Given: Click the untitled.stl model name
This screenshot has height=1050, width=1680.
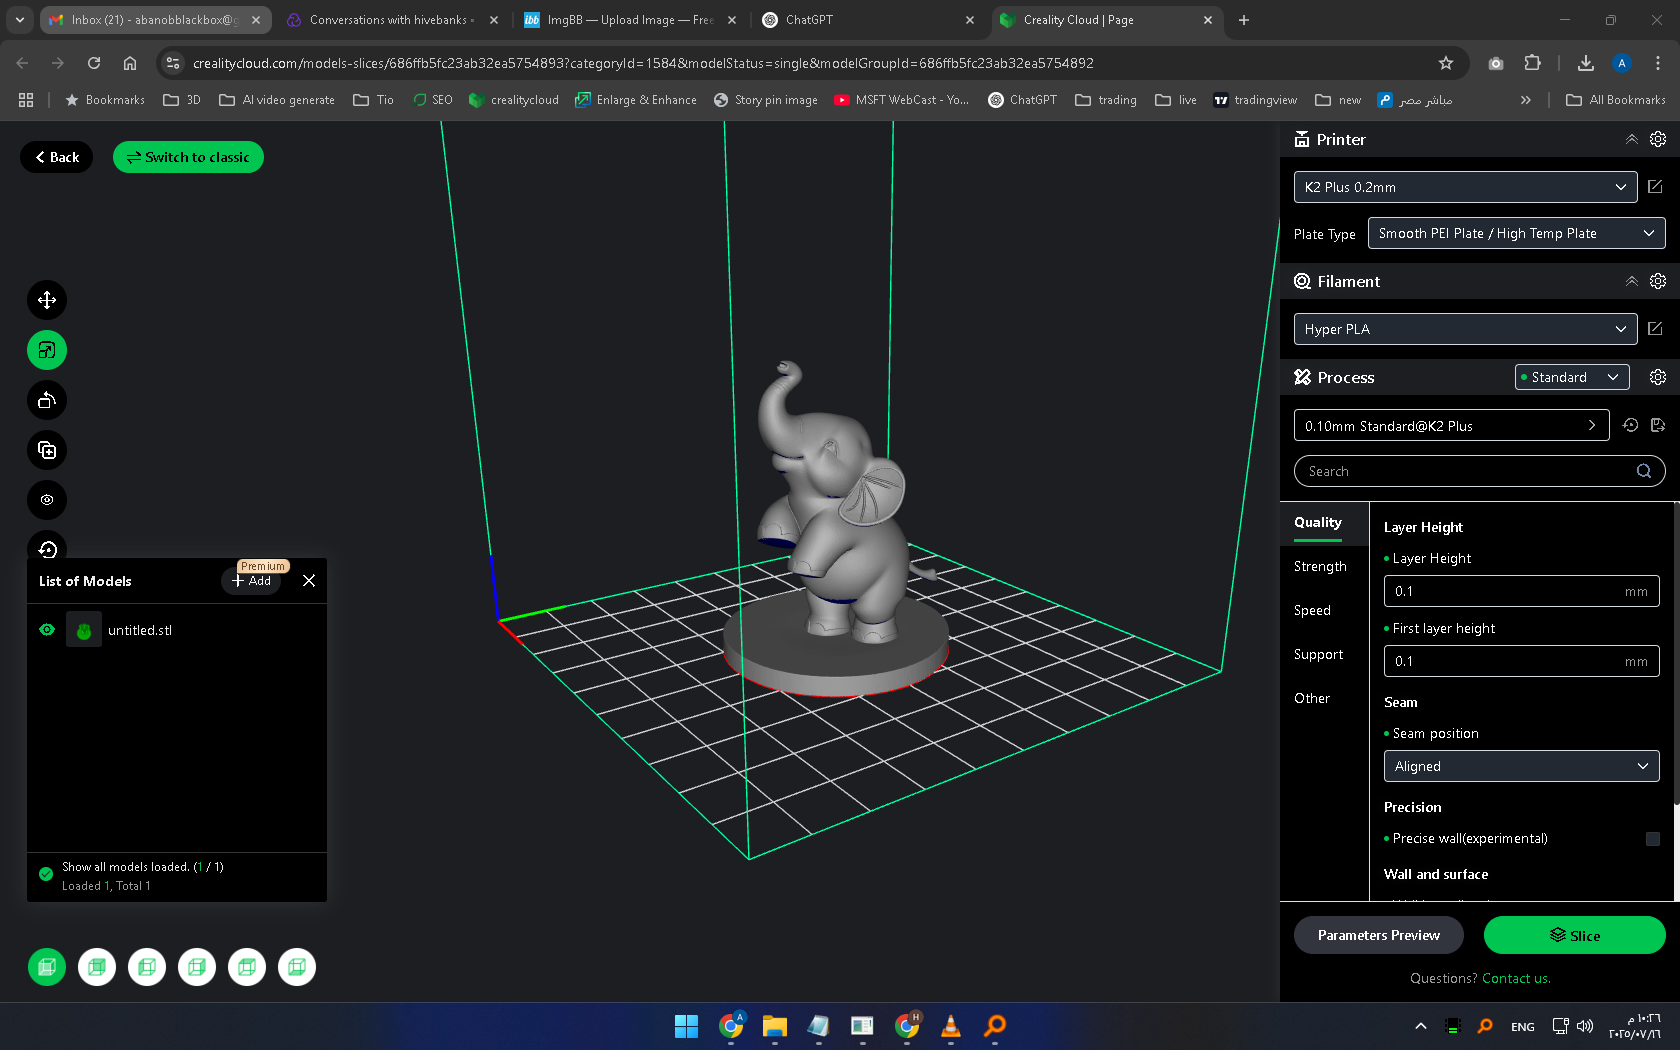Looking at the screenshot, I should pos(140,630).
